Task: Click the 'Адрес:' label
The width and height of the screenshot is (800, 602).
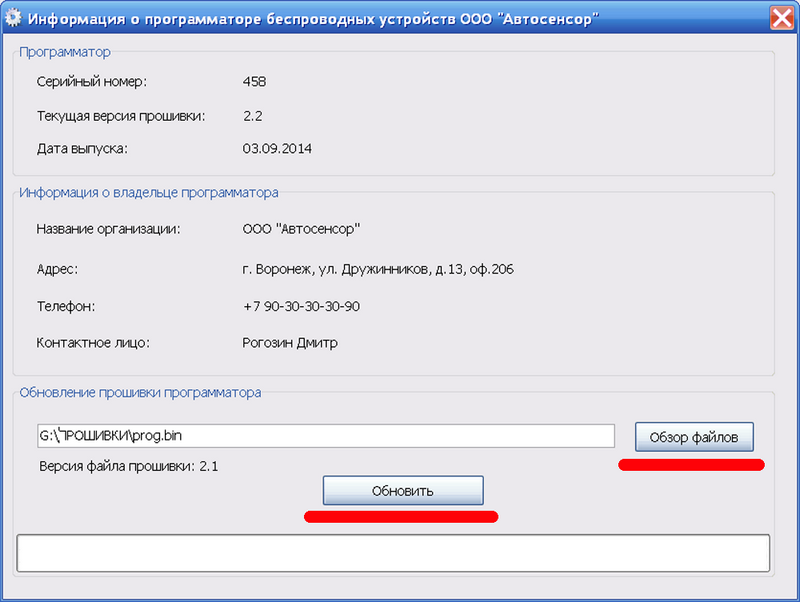Action: [x=57, y=269]
